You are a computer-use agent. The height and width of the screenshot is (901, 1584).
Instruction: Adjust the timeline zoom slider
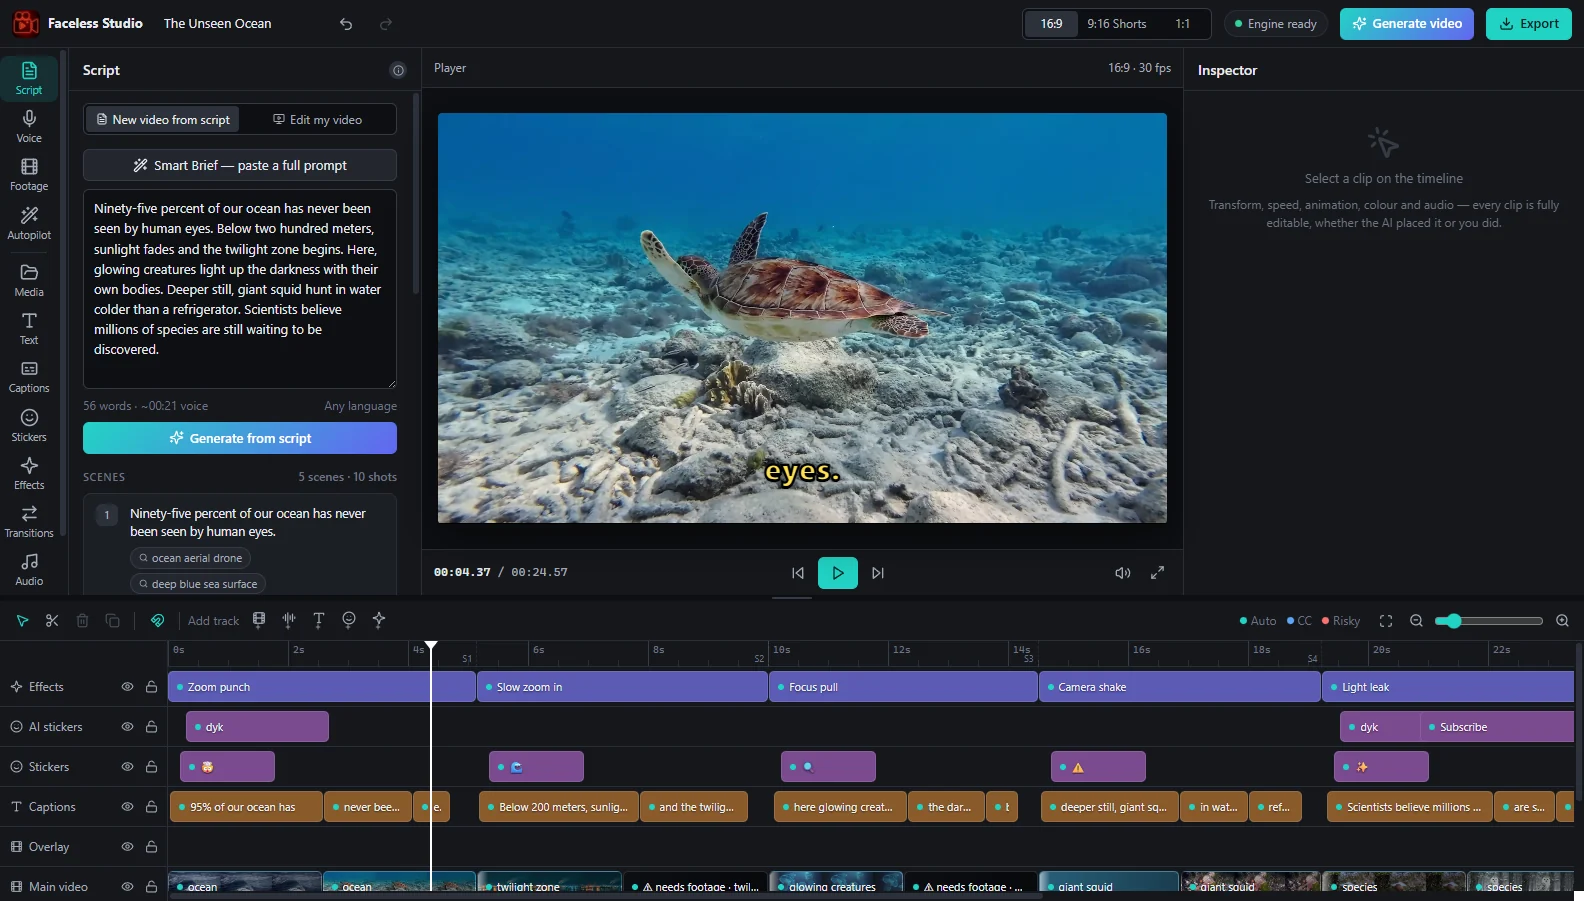click(x=1489, y=621)
